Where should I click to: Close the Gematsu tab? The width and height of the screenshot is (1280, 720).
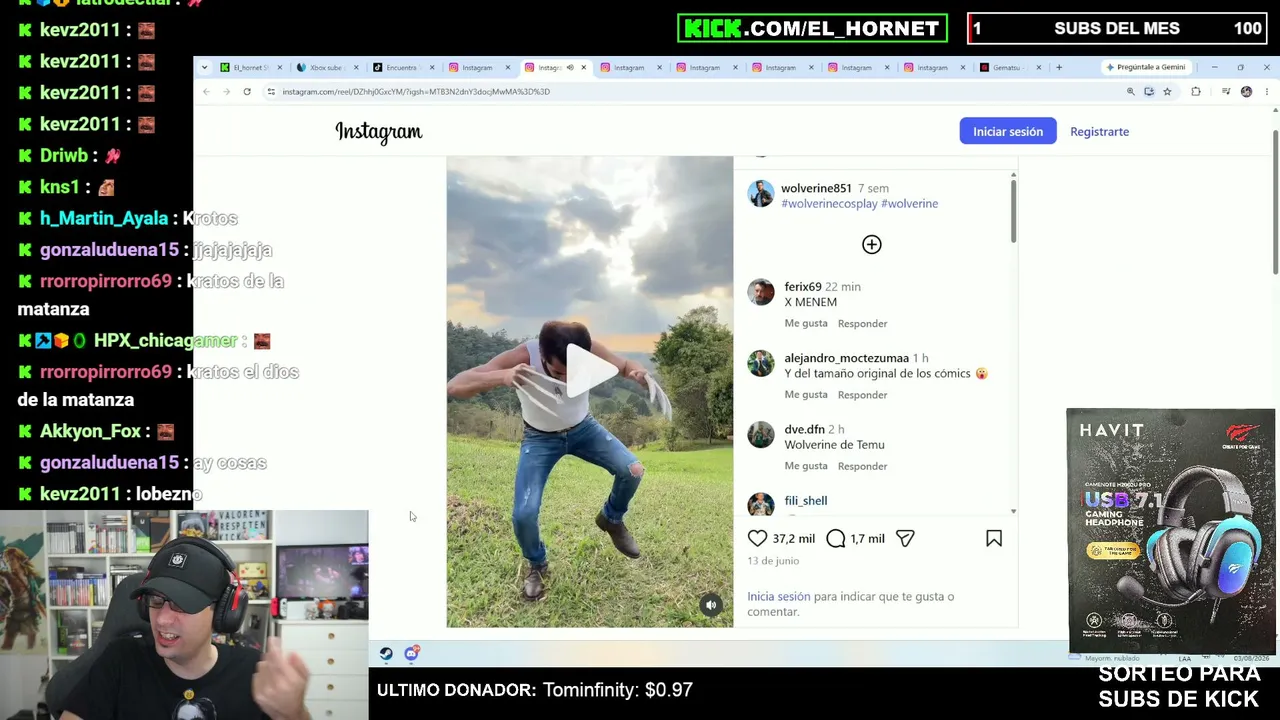1039,68
